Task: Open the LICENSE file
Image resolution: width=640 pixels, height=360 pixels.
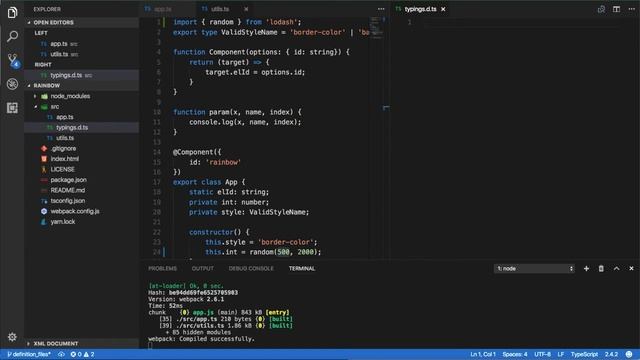Action: pyautogui.click(x=82, y=169)
